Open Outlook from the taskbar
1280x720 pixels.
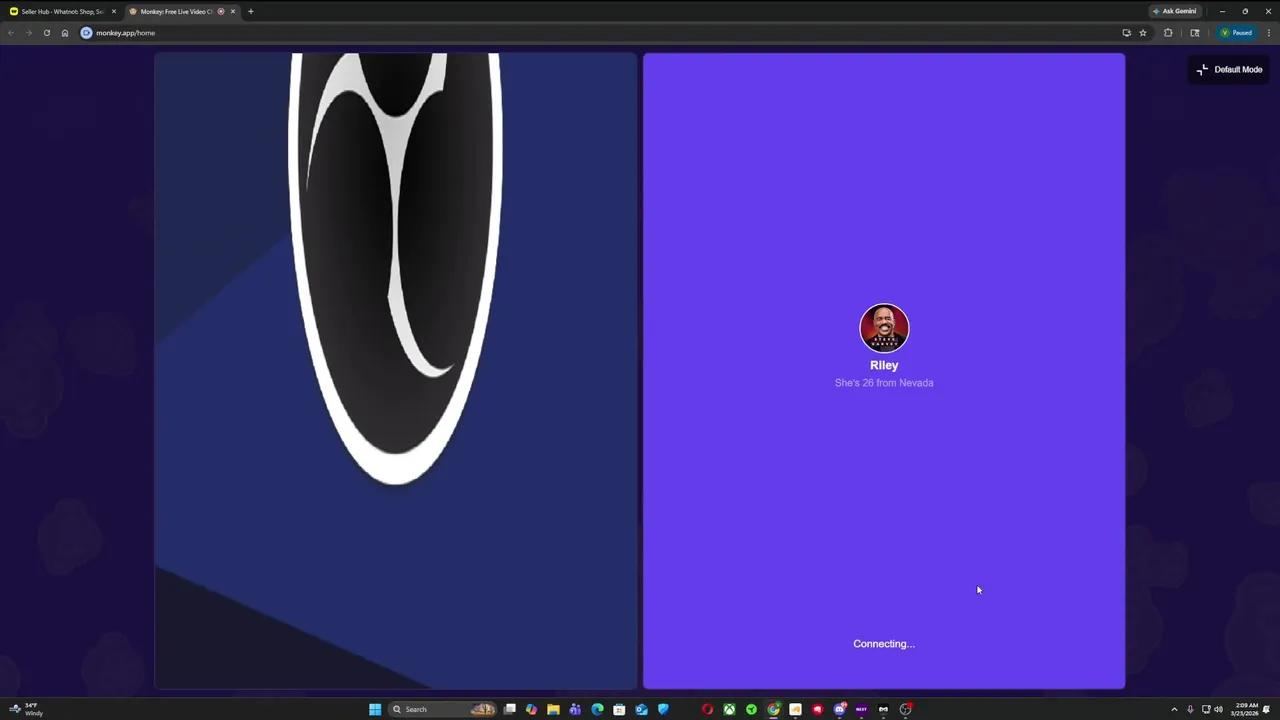[x=641, y=709]
